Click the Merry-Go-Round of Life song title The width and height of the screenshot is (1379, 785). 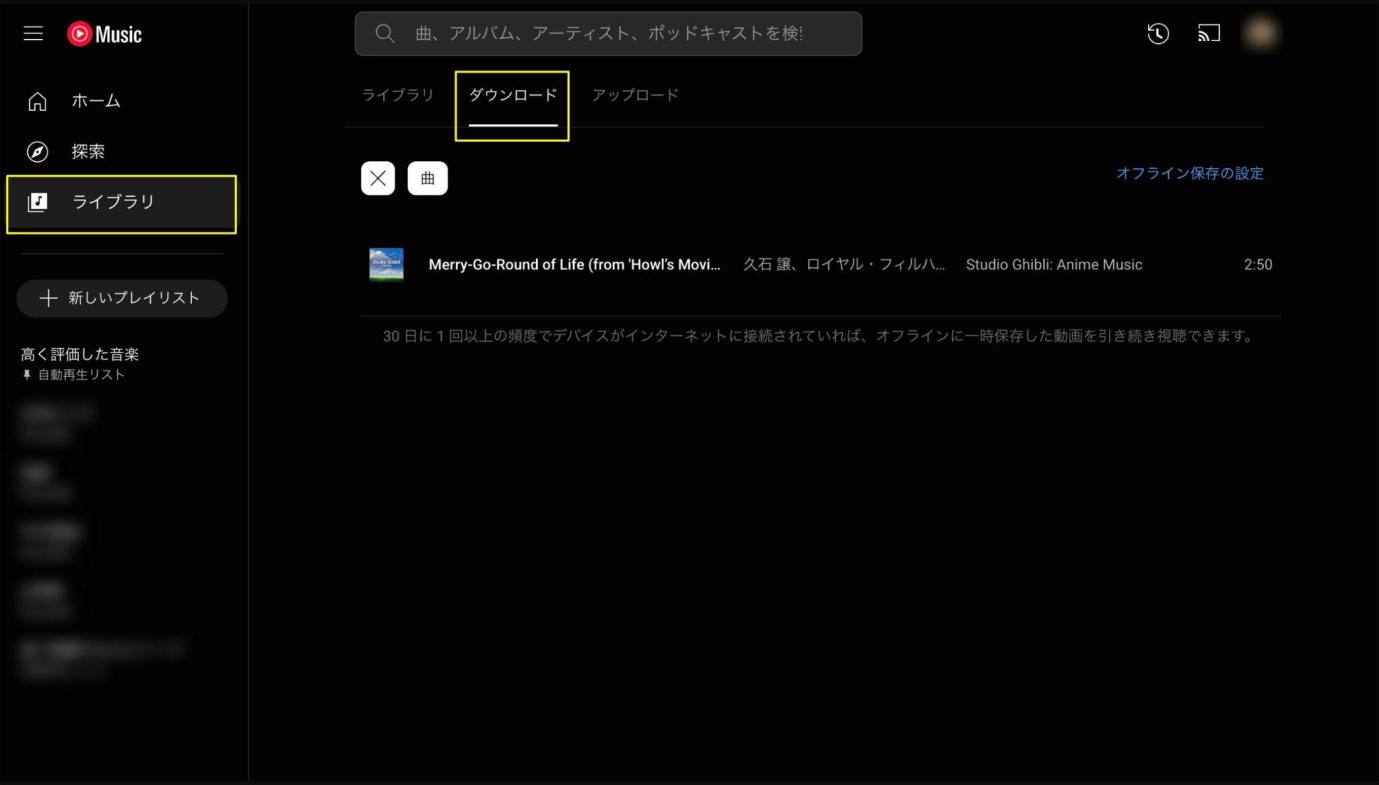[x=574, y=265]
